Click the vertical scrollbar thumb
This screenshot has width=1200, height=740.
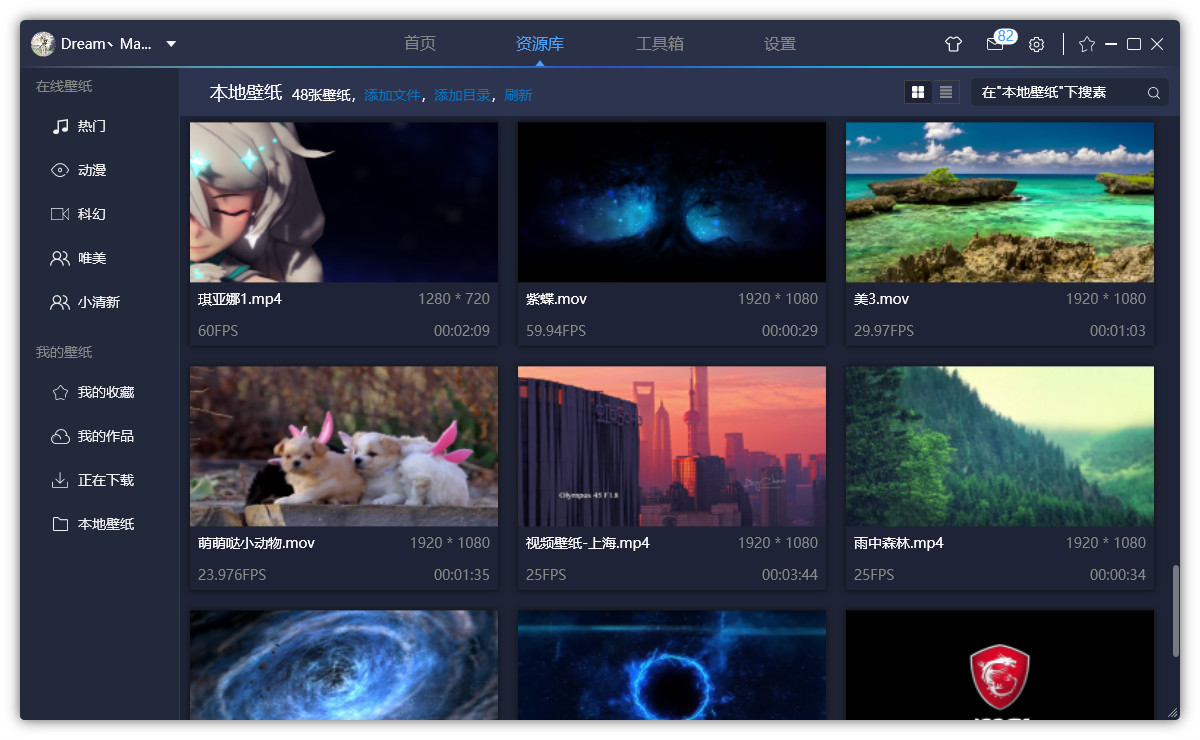pos(1175,611)
